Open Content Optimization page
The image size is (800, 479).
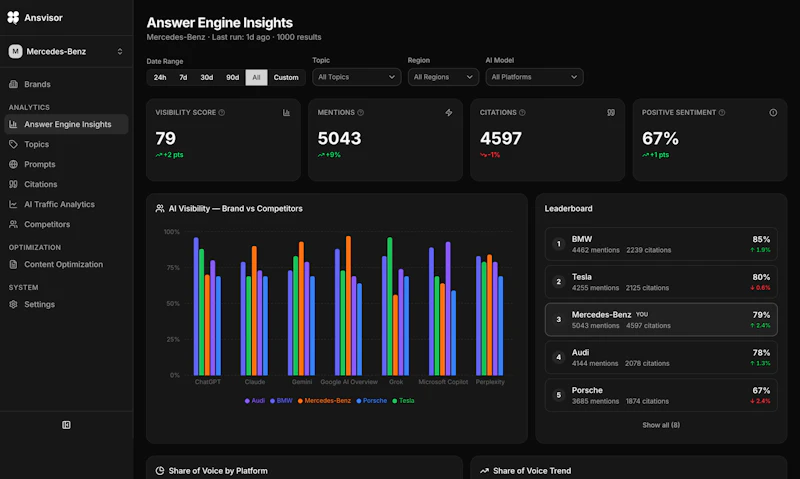click(66, 264)
